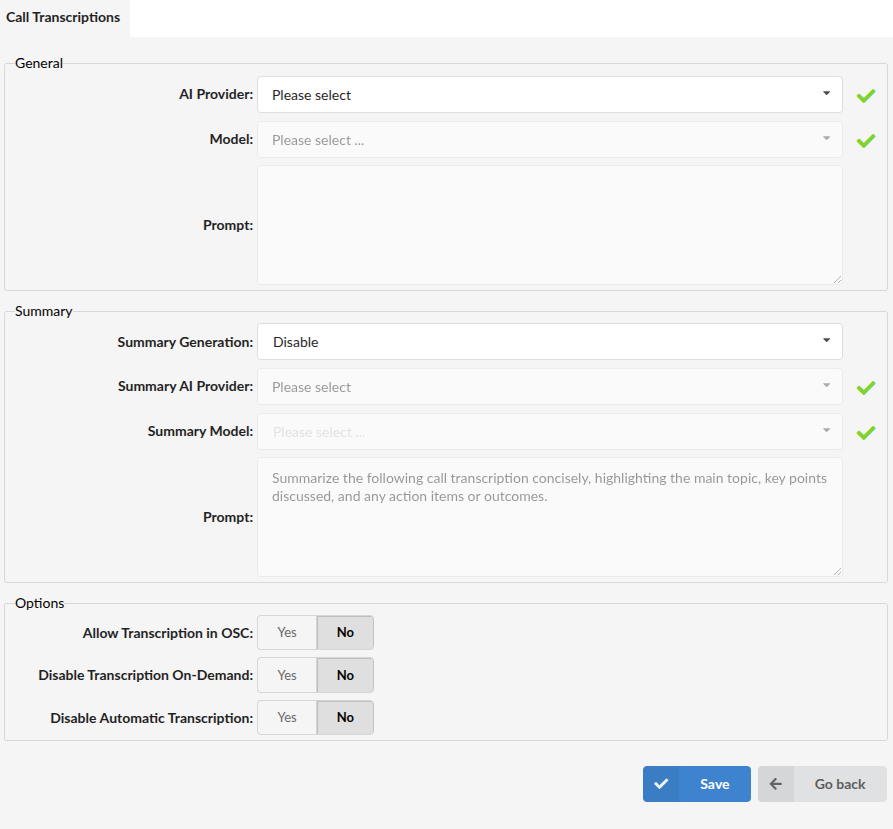Click the left arrow icon on Go back
893x829 pixels.
tap(776, 784)
